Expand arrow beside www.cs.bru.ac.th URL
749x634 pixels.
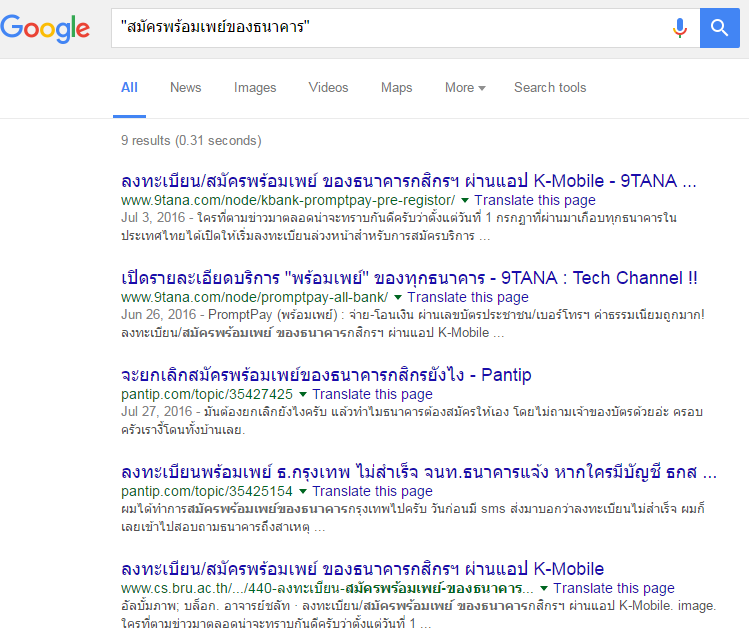(x=544, y=588)
